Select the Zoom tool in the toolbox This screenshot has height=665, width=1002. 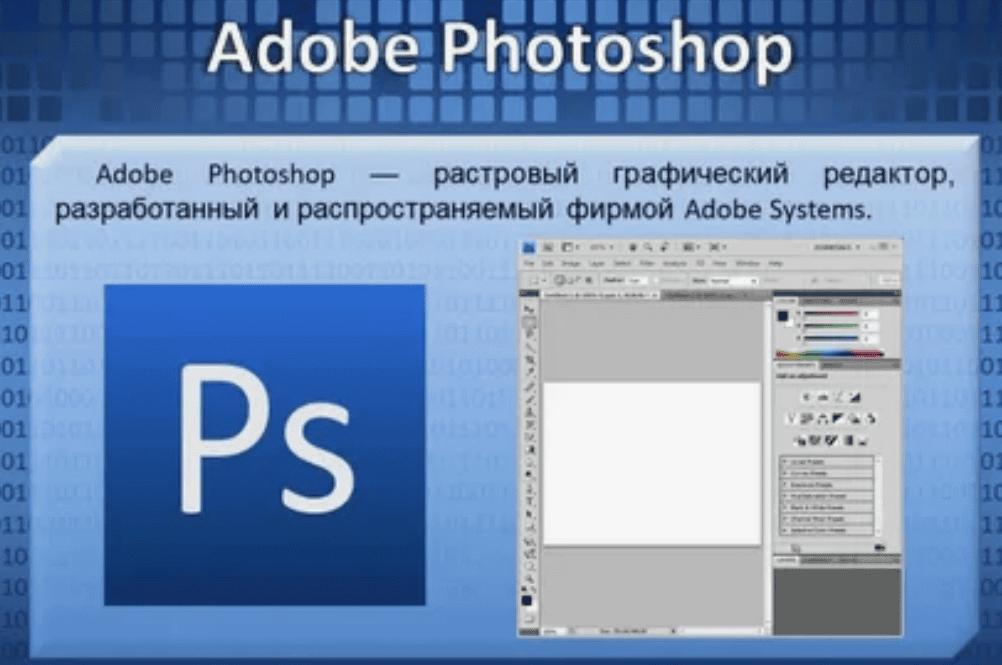click(530, 578)
